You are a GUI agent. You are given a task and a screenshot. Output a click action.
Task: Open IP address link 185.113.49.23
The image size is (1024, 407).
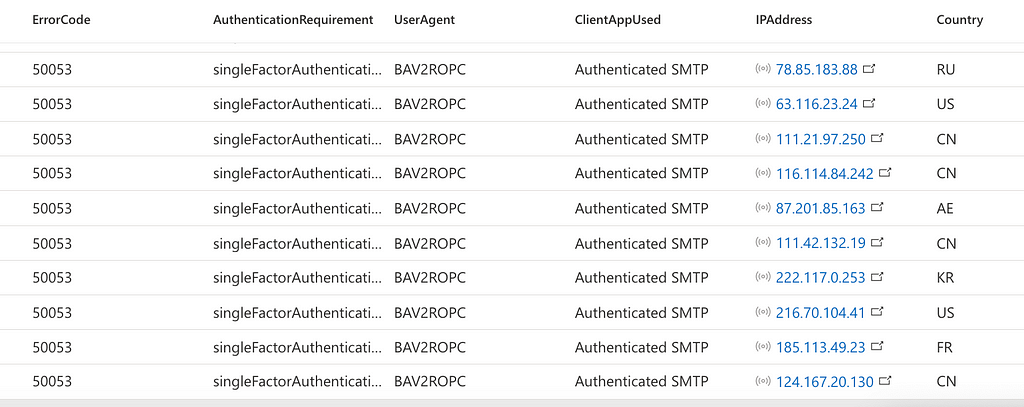(x=820, y=348)
